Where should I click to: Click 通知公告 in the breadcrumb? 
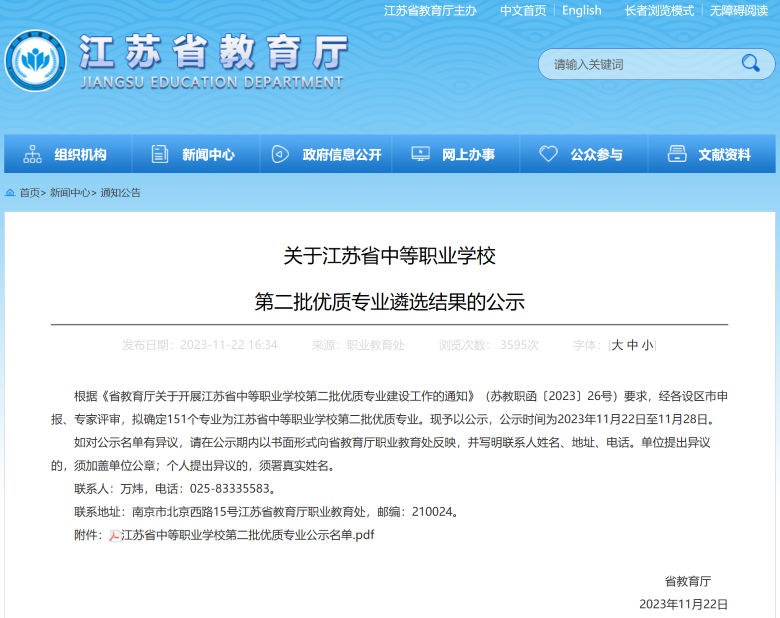[121, 193]
